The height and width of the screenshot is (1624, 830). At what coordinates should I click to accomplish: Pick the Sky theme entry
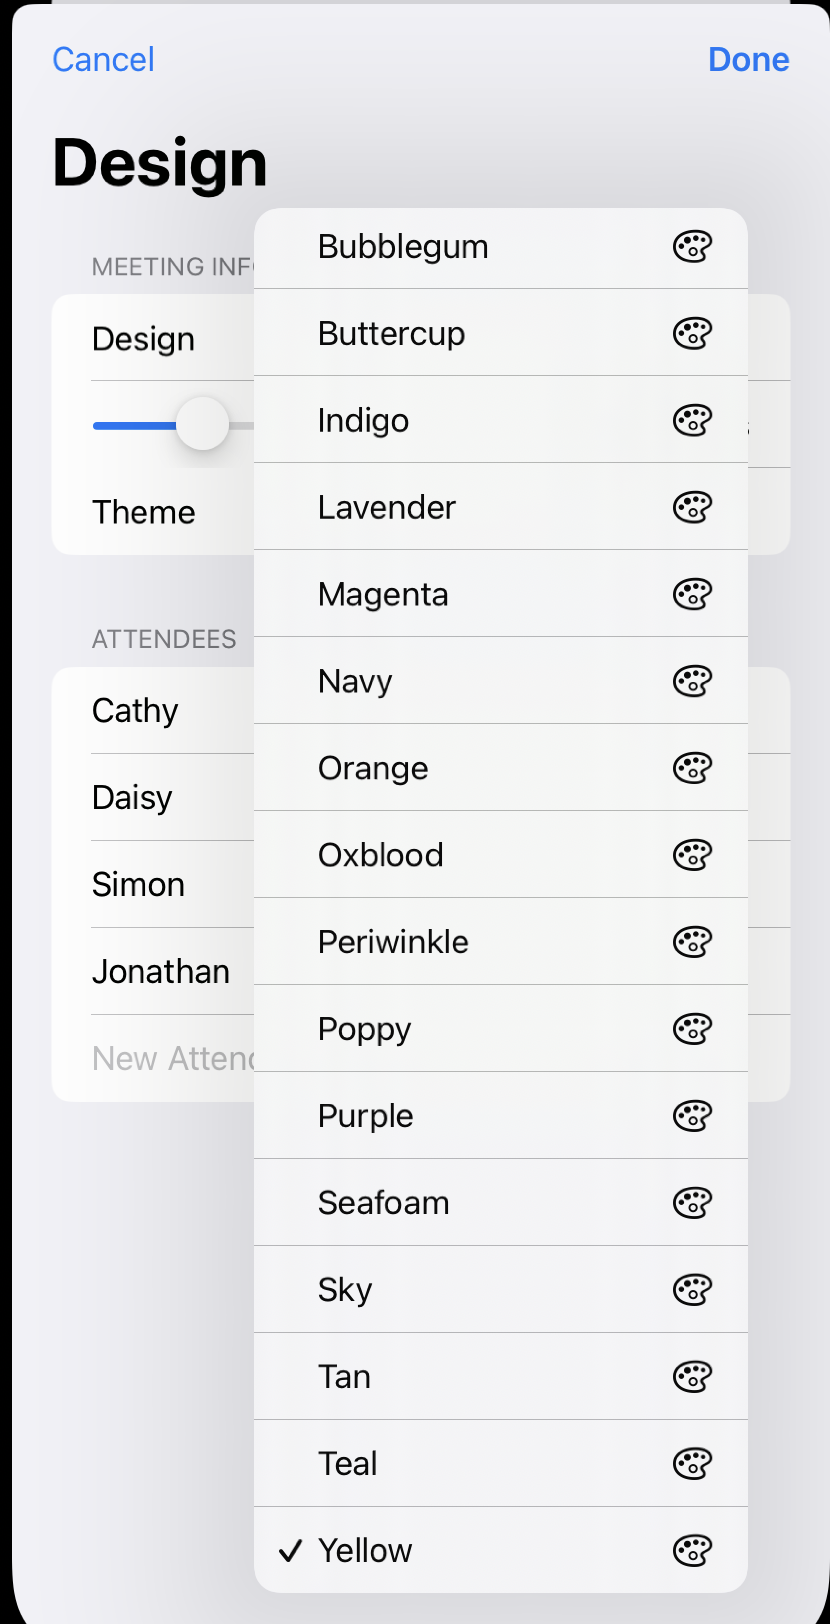click(345, 1290)
